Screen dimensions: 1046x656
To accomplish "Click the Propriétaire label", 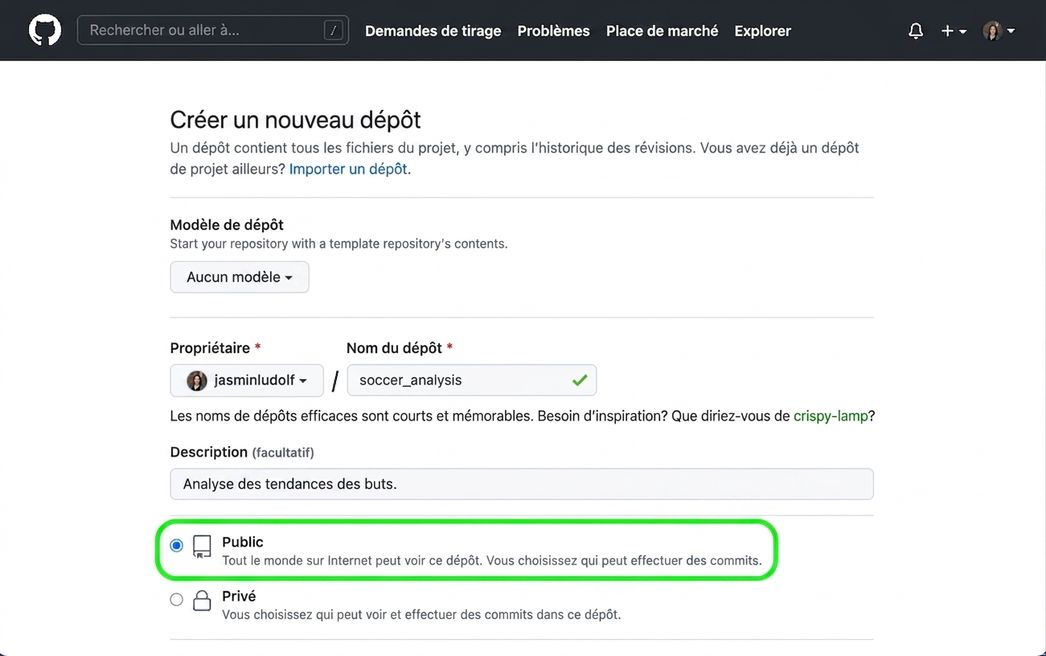I will pos(210,348).
